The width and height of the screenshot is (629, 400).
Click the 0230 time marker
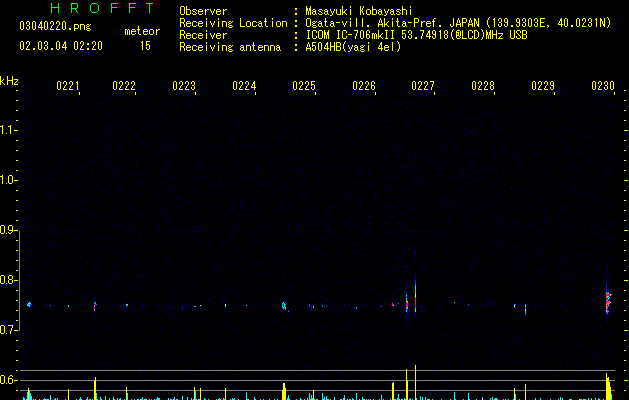(x=603, y=86)
